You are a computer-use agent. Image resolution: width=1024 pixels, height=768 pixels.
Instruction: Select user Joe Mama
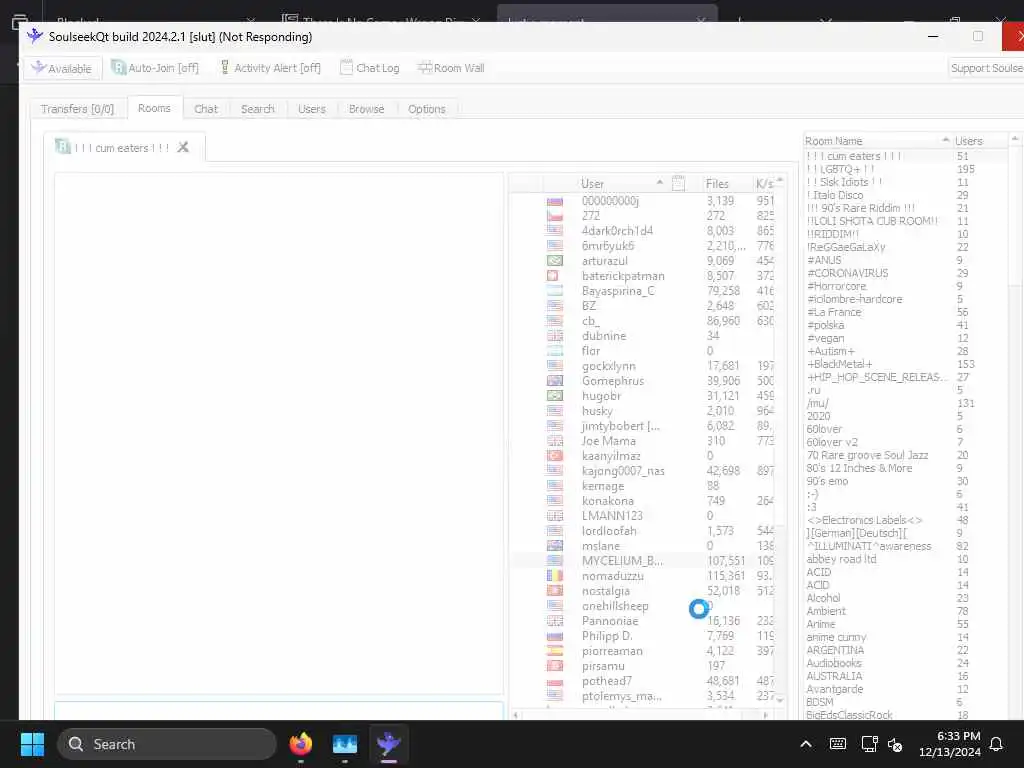click(x=609, y=441)
